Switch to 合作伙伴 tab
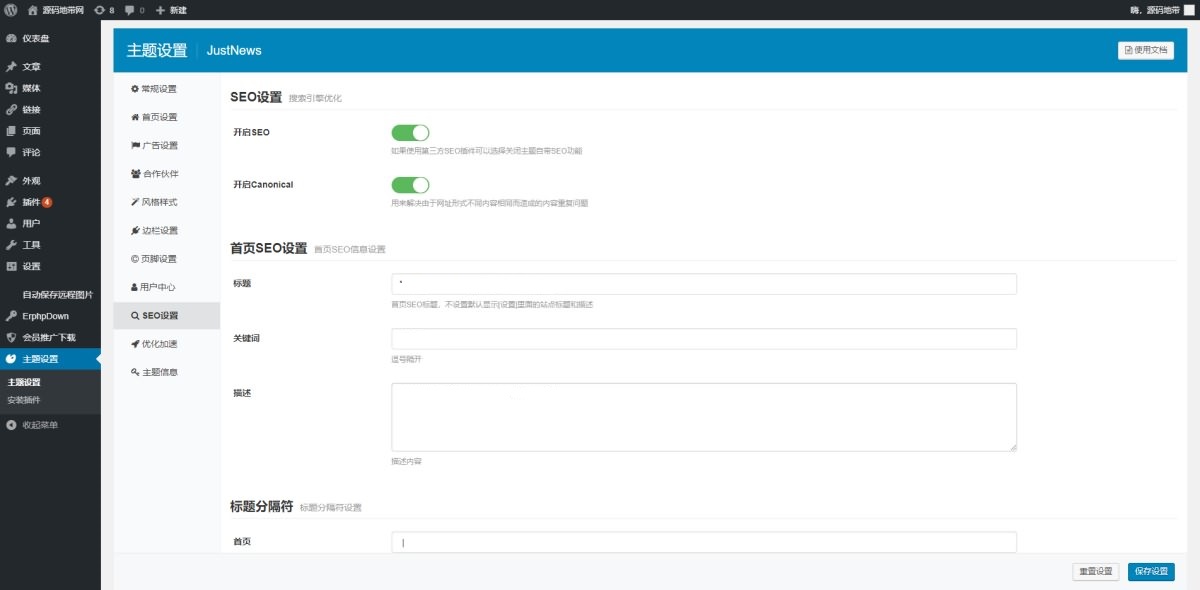Image resolution: width=1200 pixels, height=590 pixels. click(167, 173)
